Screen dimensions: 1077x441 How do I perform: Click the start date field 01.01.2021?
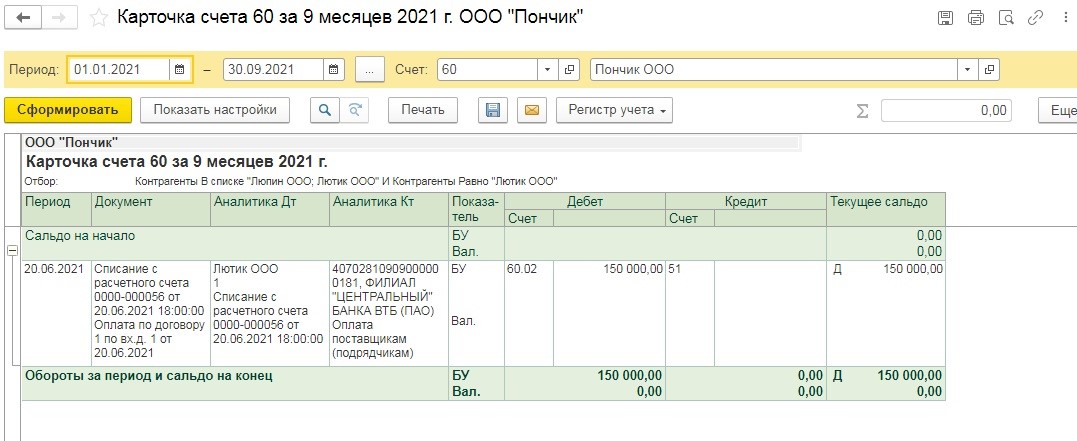[120, 69]
